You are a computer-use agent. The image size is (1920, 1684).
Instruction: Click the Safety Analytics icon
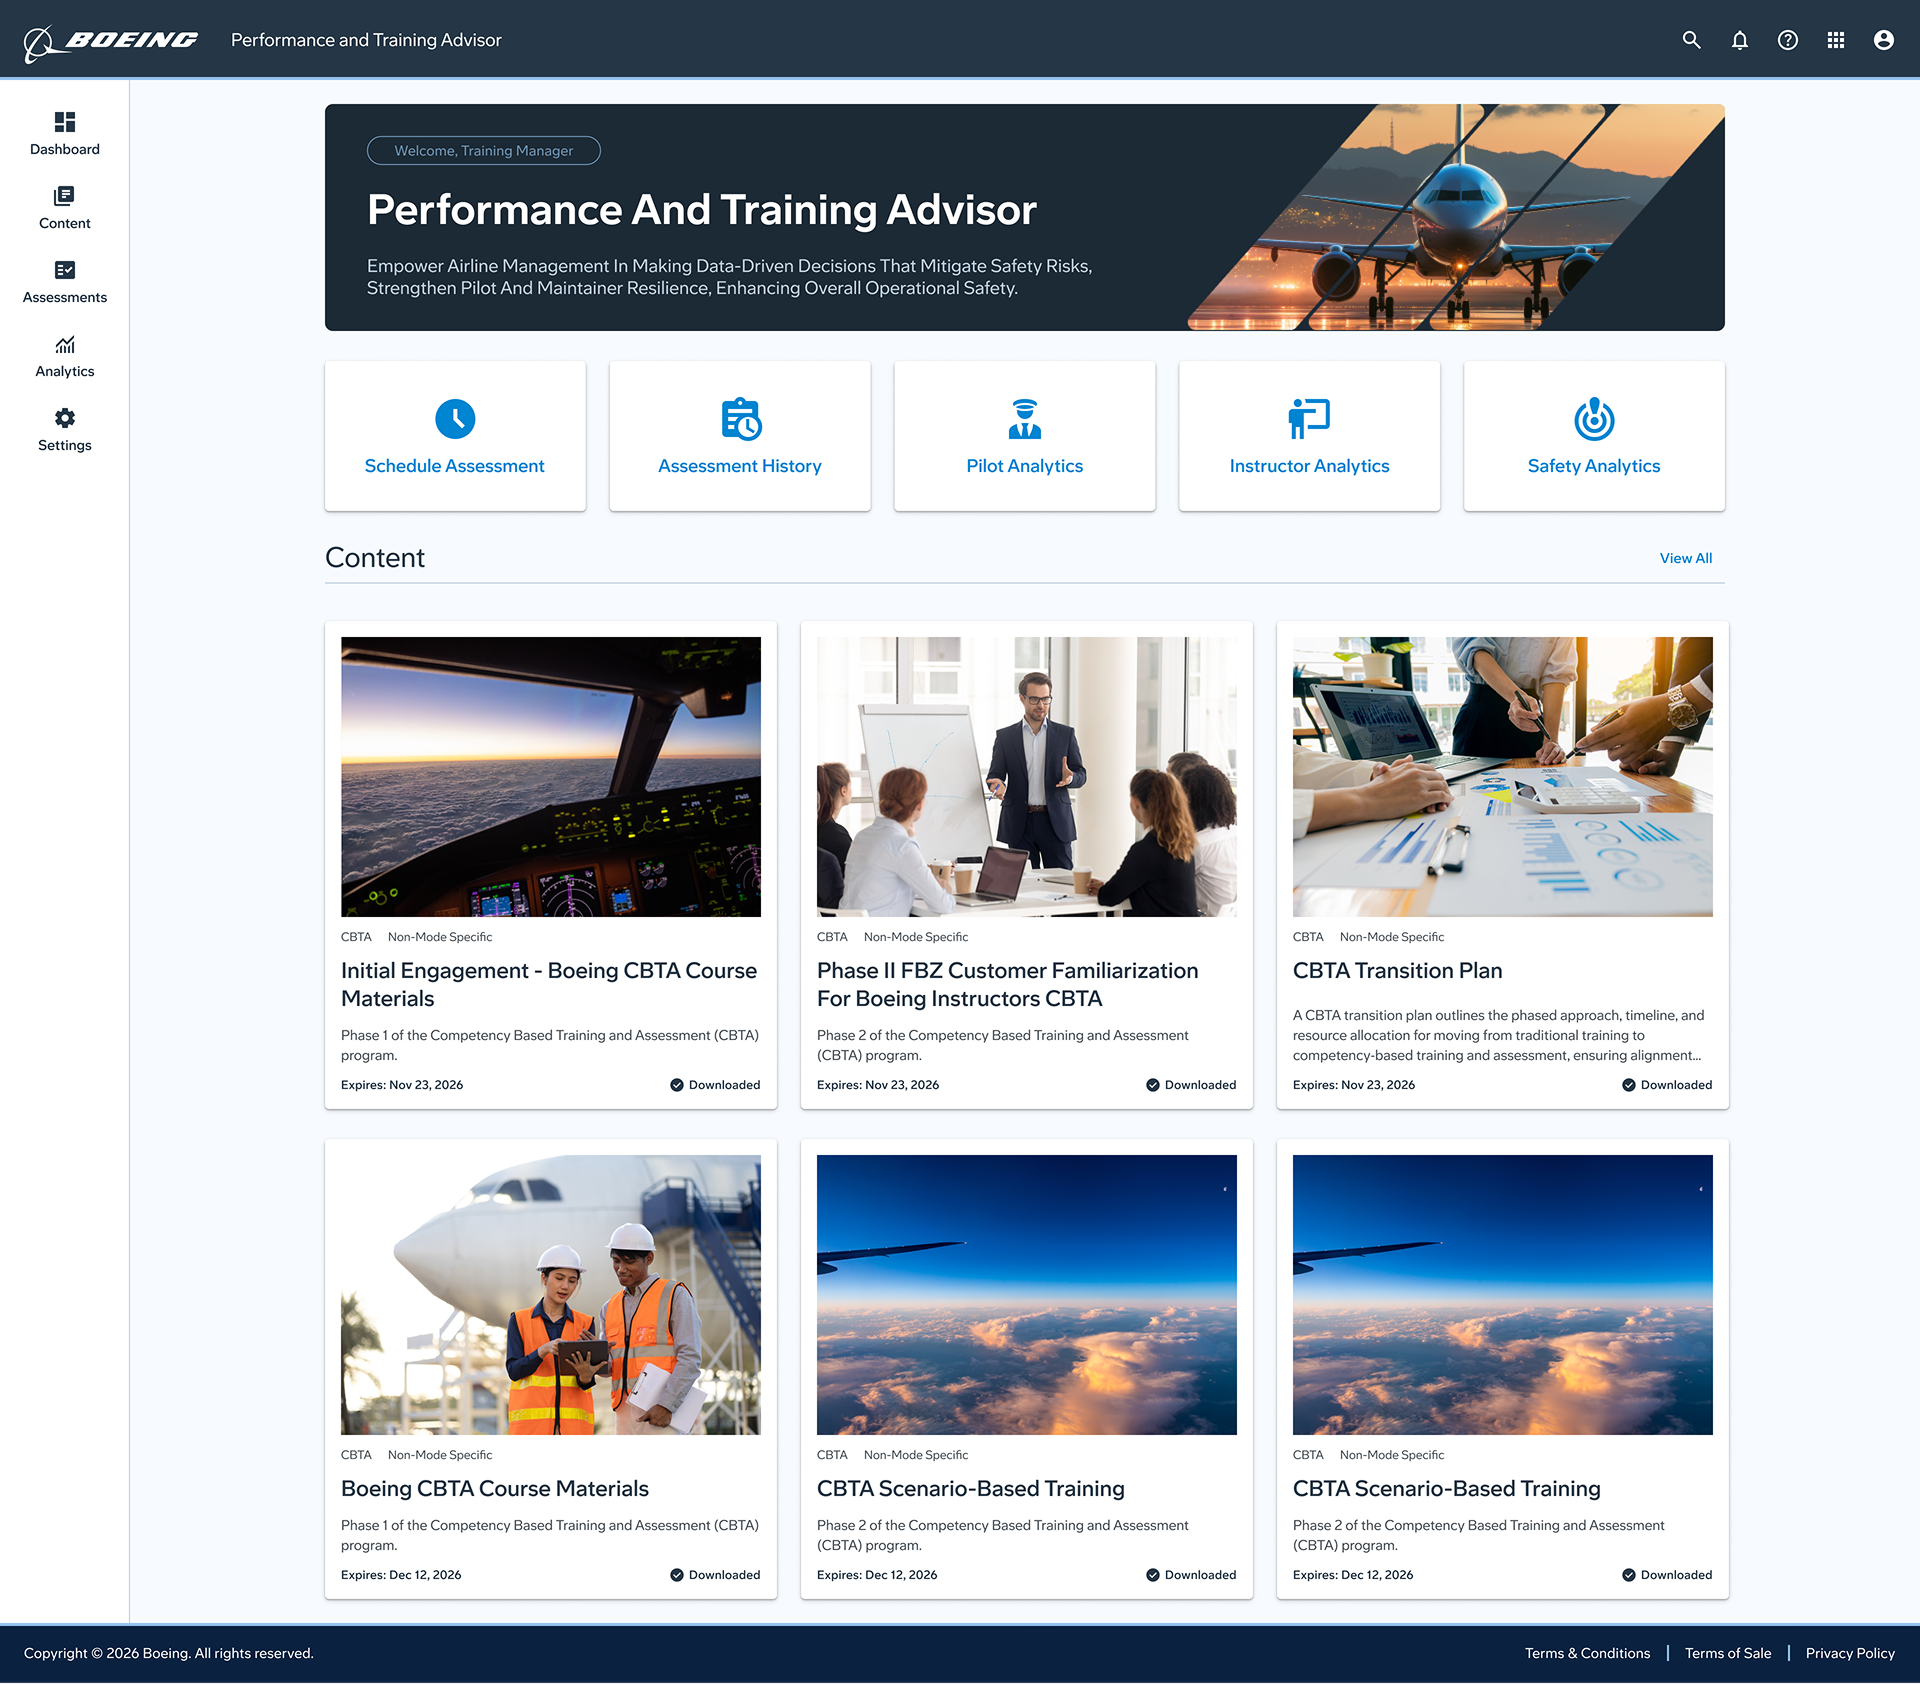click(x=1594, y=419)
